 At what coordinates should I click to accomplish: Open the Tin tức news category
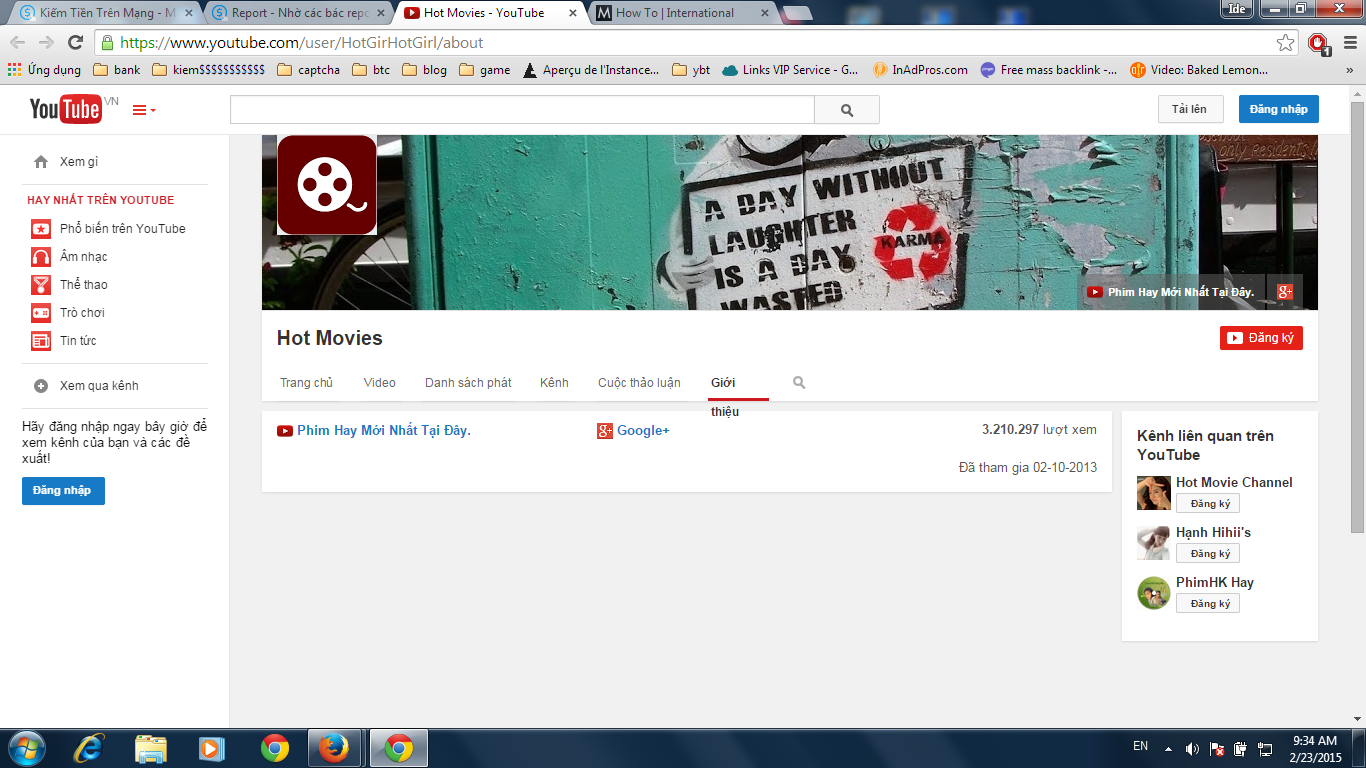click(64, 341)
